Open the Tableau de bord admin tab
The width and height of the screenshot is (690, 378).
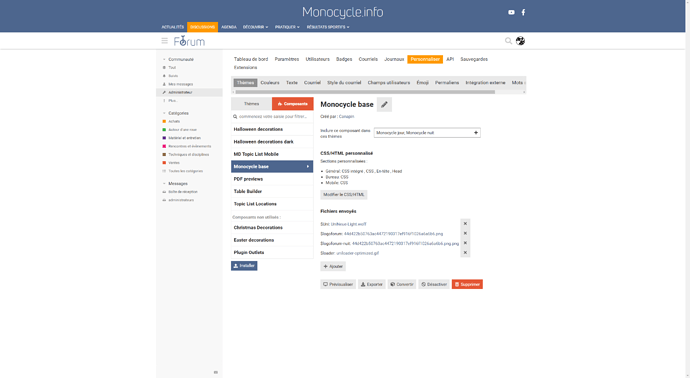pyautogui.click(x=251, y=59)
